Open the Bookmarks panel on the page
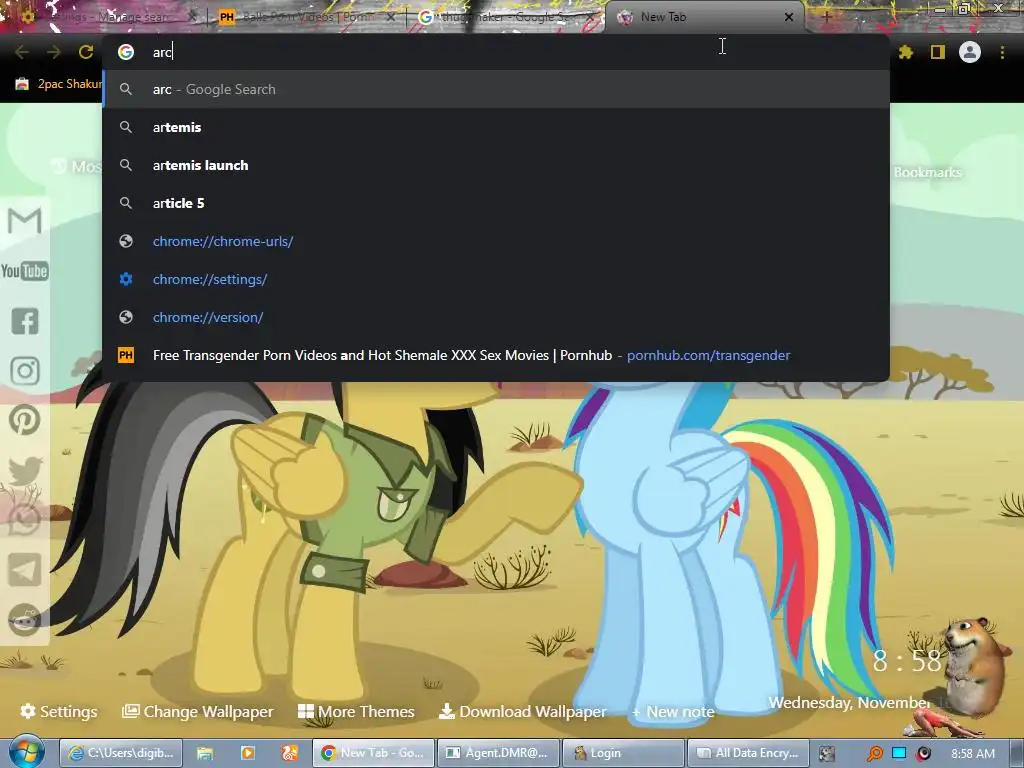This screenshot has width=1024, height=768. pos(927,172)
